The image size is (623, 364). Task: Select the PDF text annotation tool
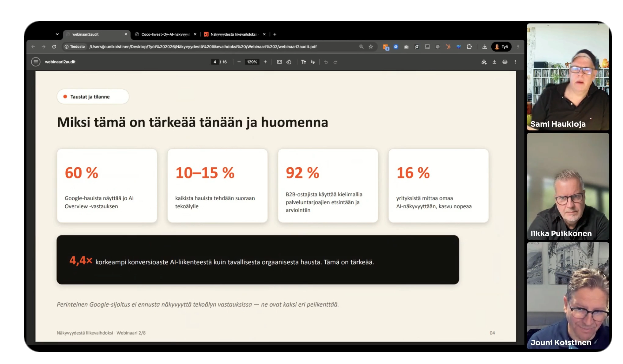coord(304,62)
